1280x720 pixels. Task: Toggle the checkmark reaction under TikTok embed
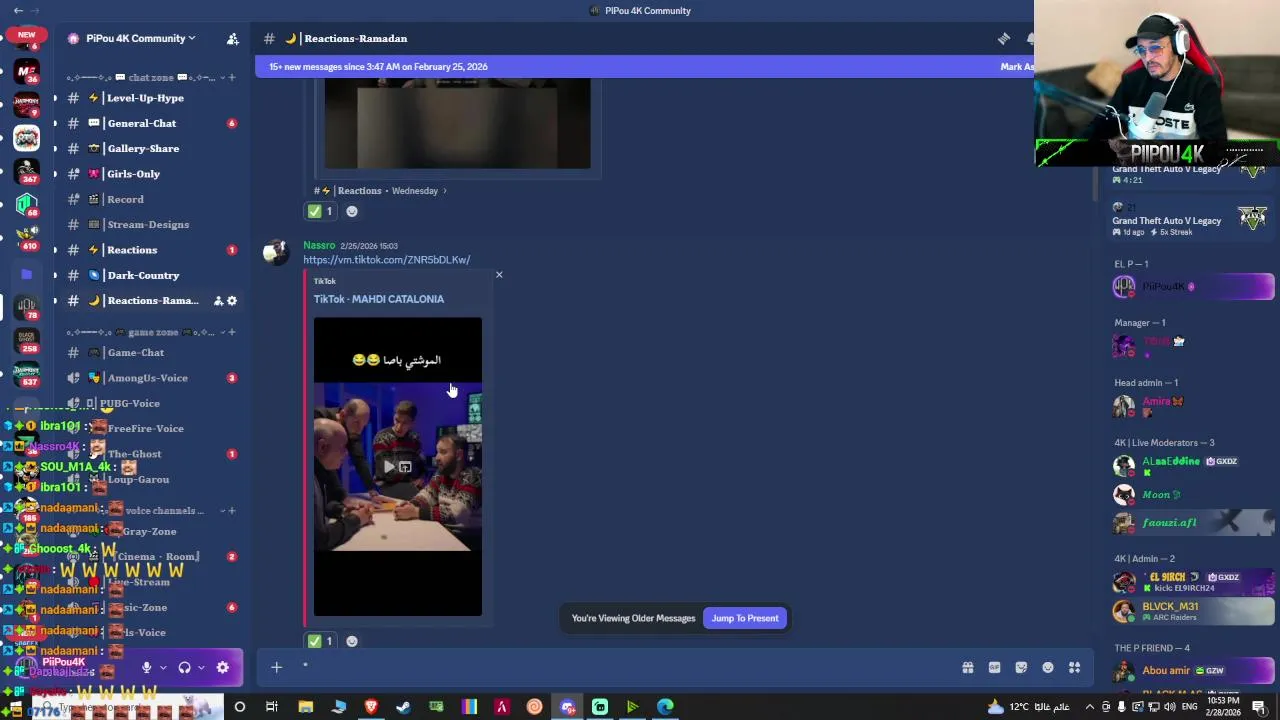click(x=321, y=641)
